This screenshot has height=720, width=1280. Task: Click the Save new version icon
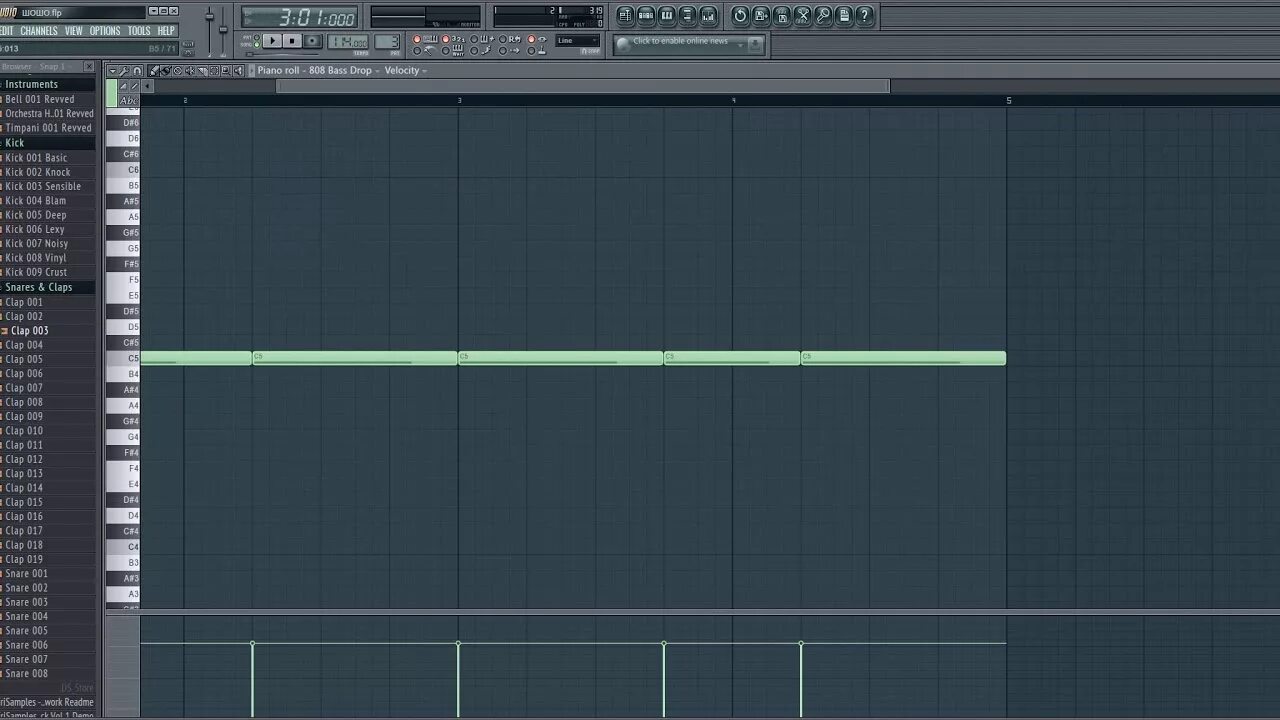782,15
